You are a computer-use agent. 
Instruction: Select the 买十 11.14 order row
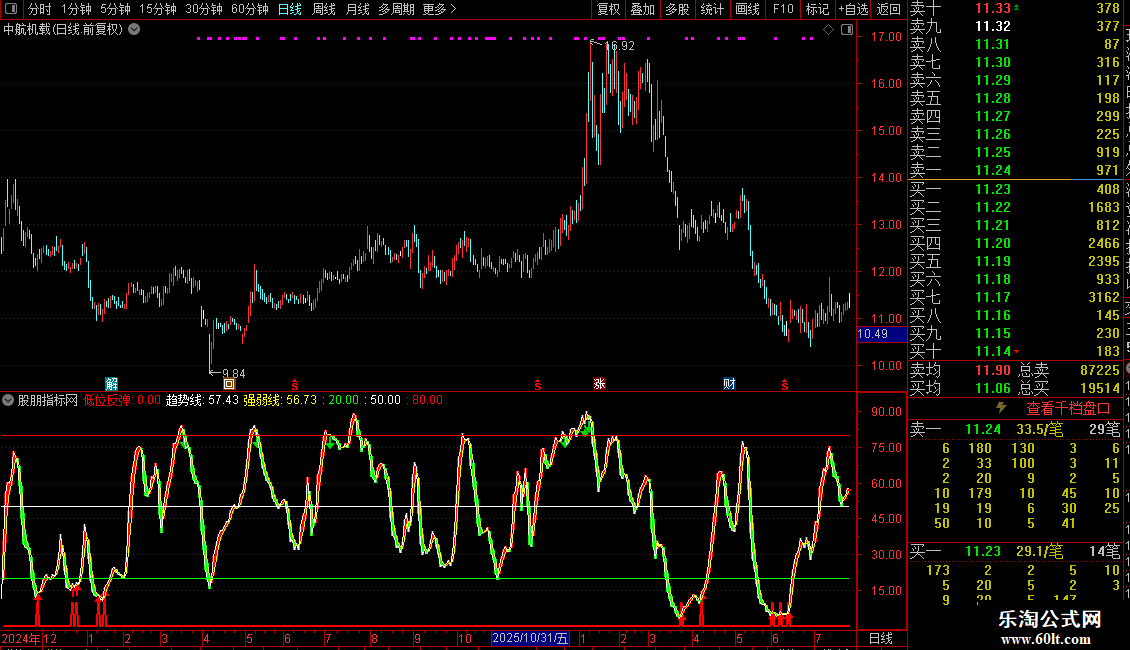click(x=1015, y=352)
